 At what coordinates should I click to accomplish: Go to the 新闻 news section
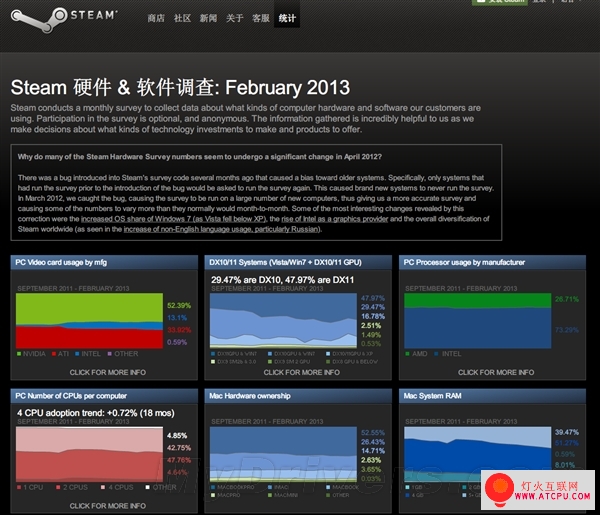208,18
